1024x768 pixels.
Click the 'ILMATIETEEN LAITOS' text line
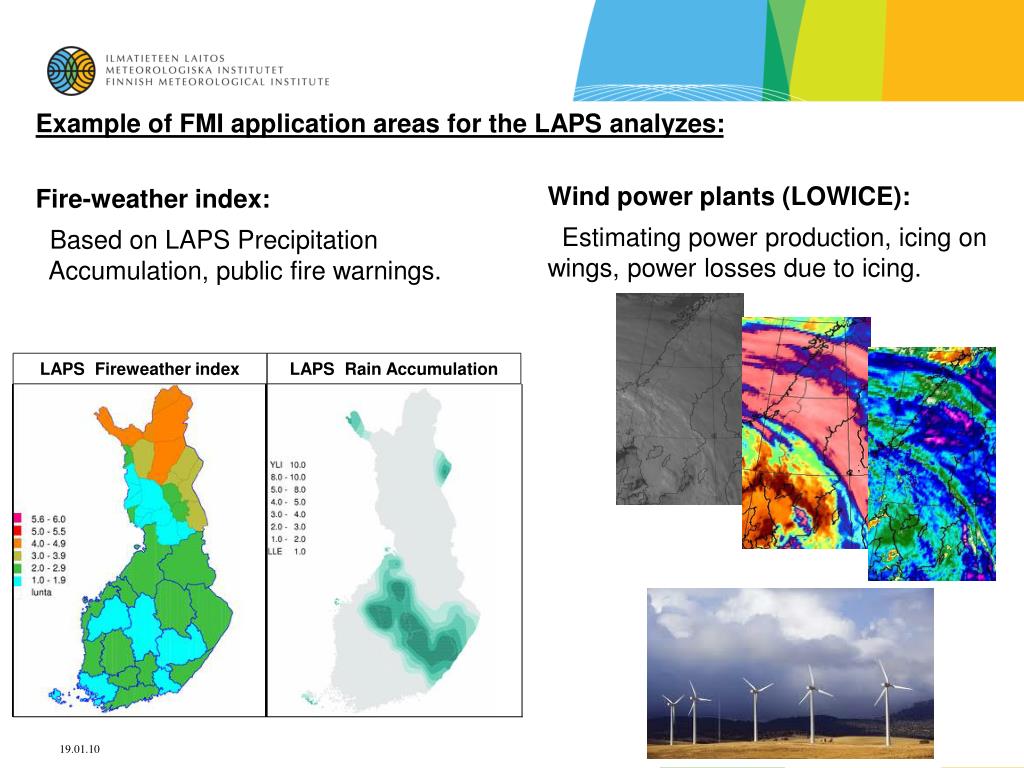[165, 58]
